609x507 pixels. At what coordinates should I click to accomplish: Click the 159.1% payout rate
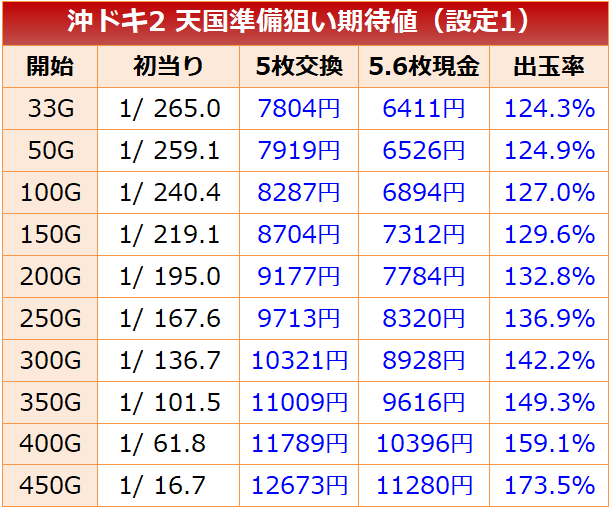click(x=550, y=444)
